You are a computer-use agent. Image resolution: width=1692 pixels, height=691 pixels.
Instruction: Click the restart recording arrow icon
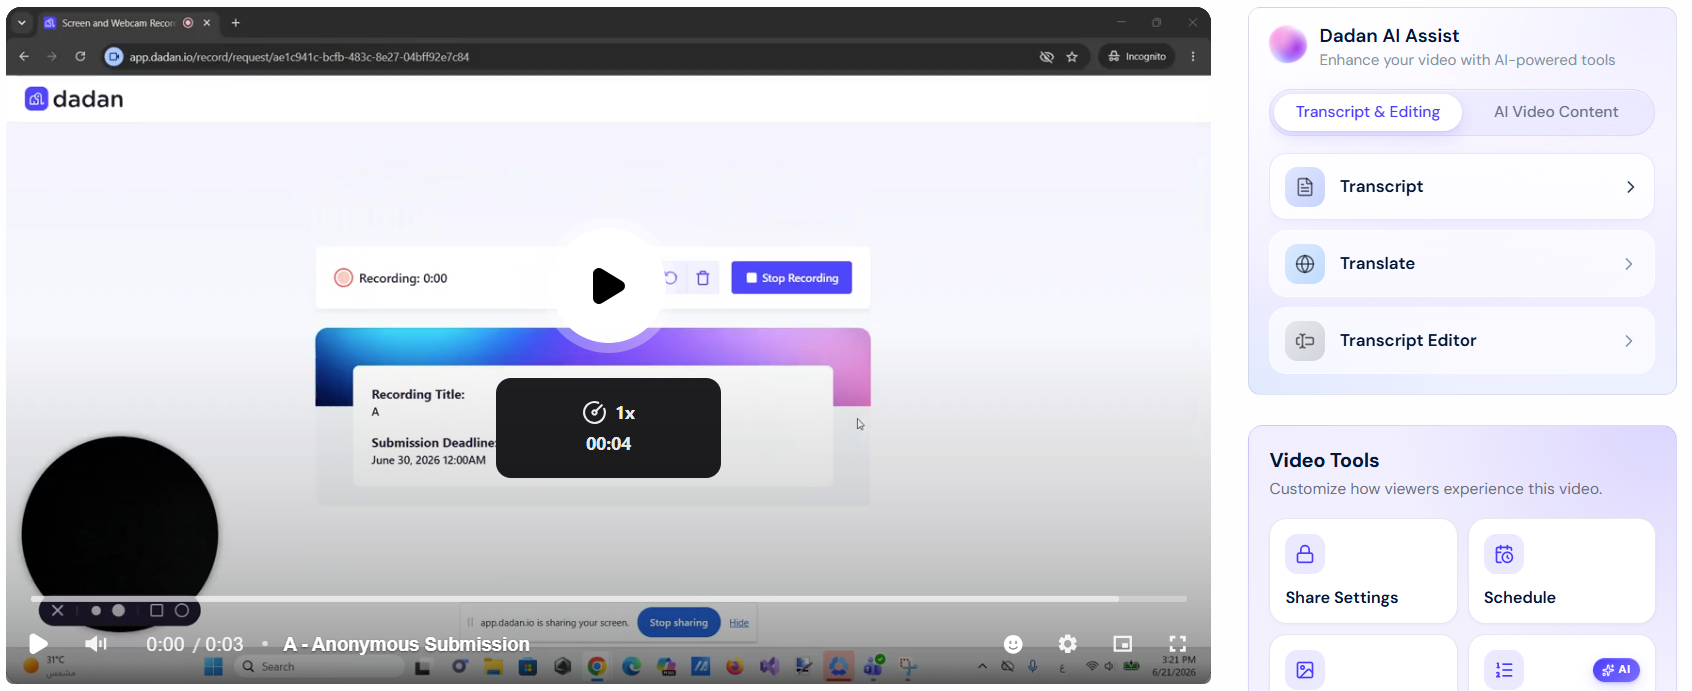[x=671, y=278]
